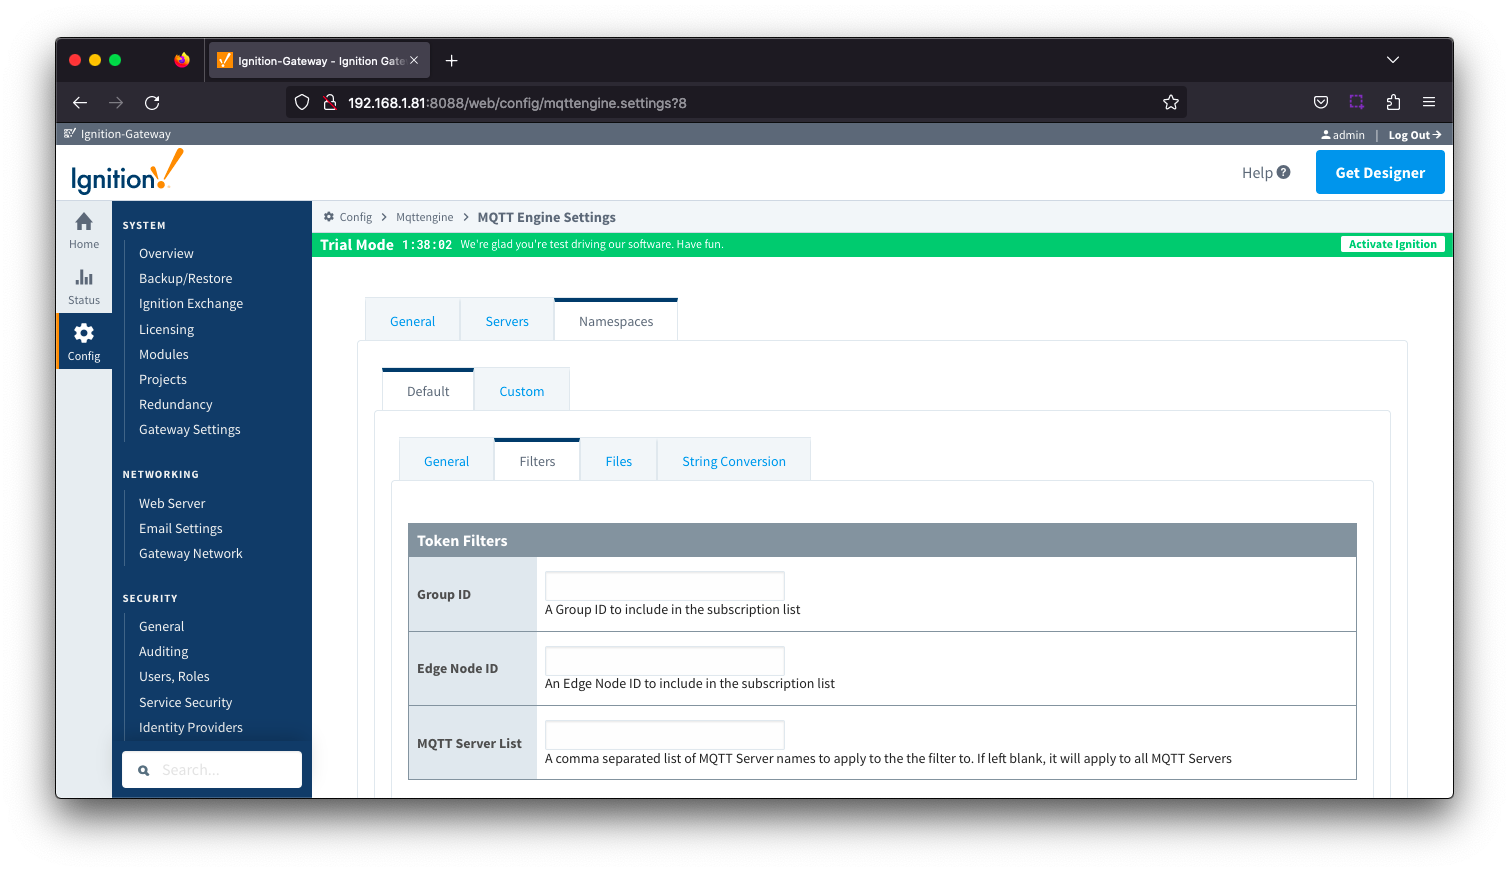
Task: Reload the page with refresh icon
Action: tap(152, 102)
